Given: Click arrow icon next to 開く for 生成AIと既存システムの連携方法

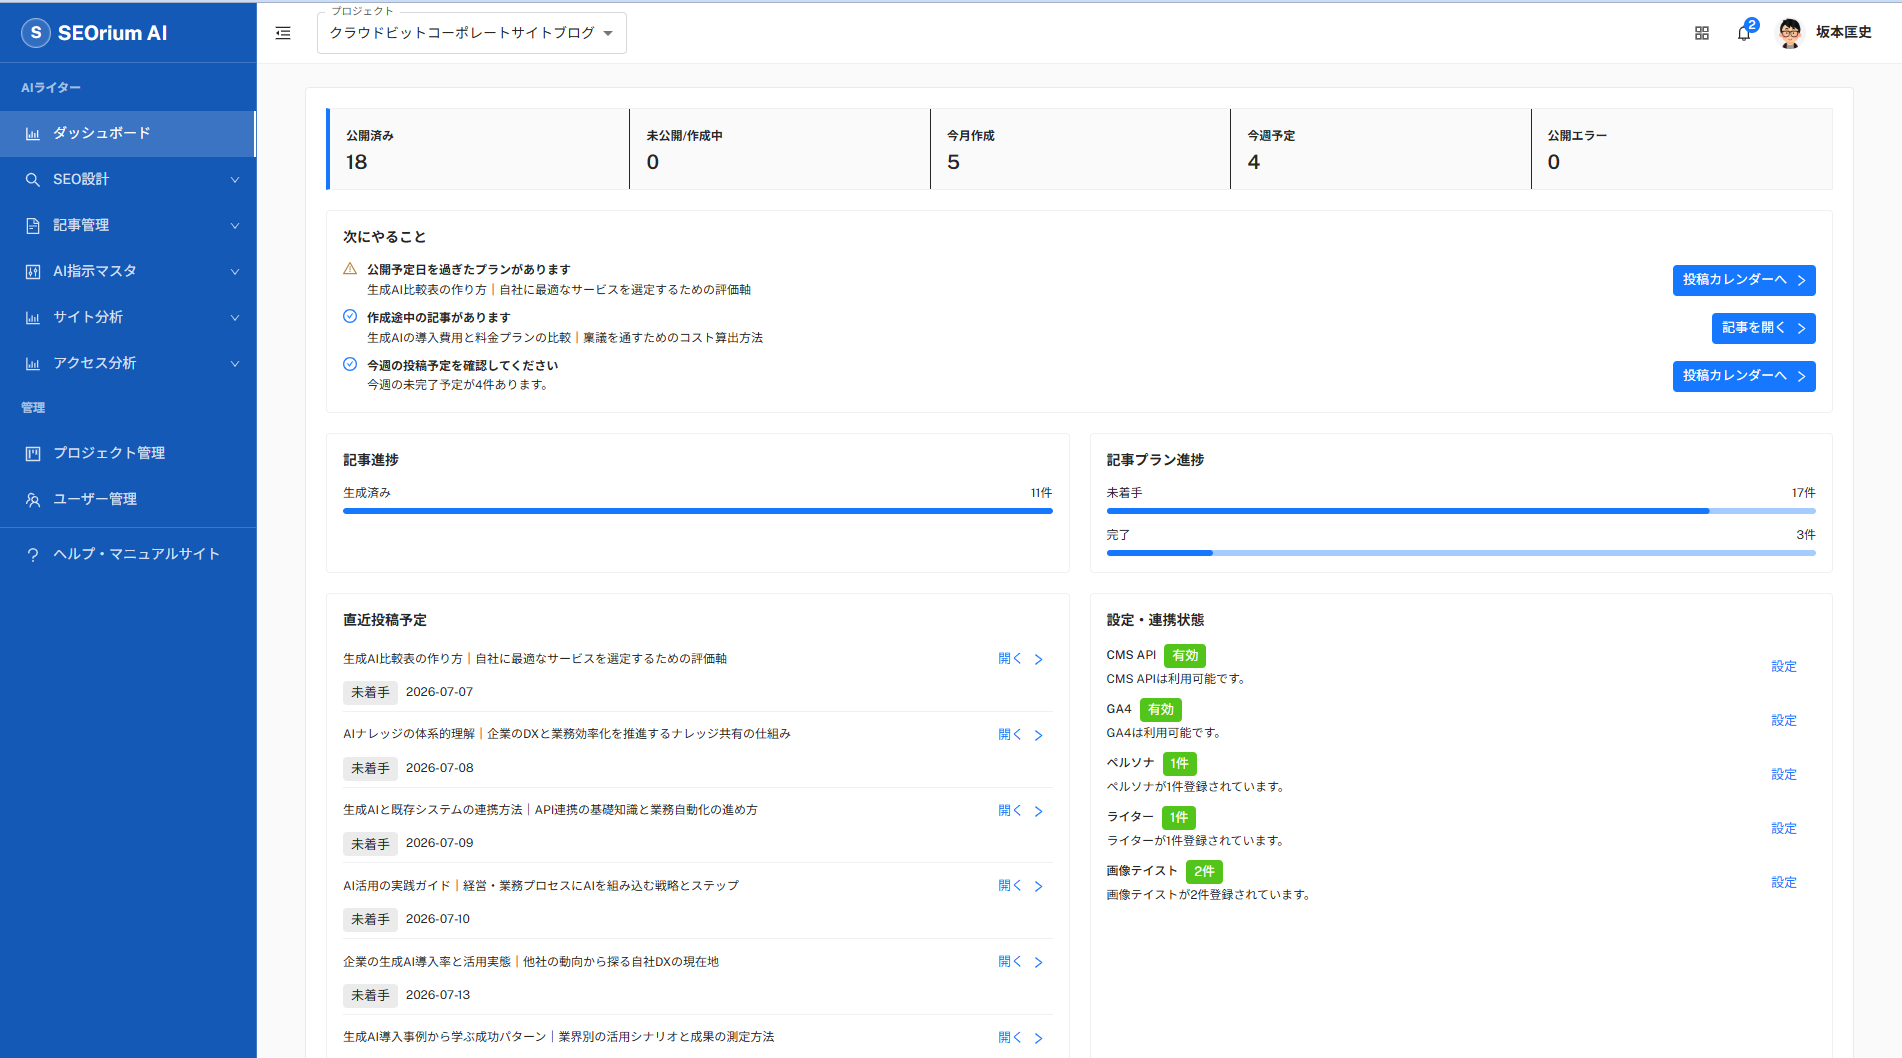Looking at the screenshot, I should pyautogui.click(x=1038, y=811).
